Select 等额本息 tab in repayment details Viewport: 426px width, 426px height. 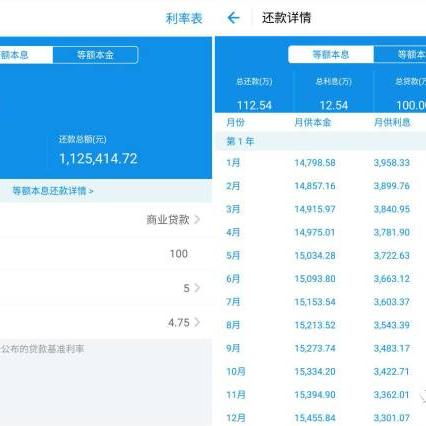click(331, 54)
